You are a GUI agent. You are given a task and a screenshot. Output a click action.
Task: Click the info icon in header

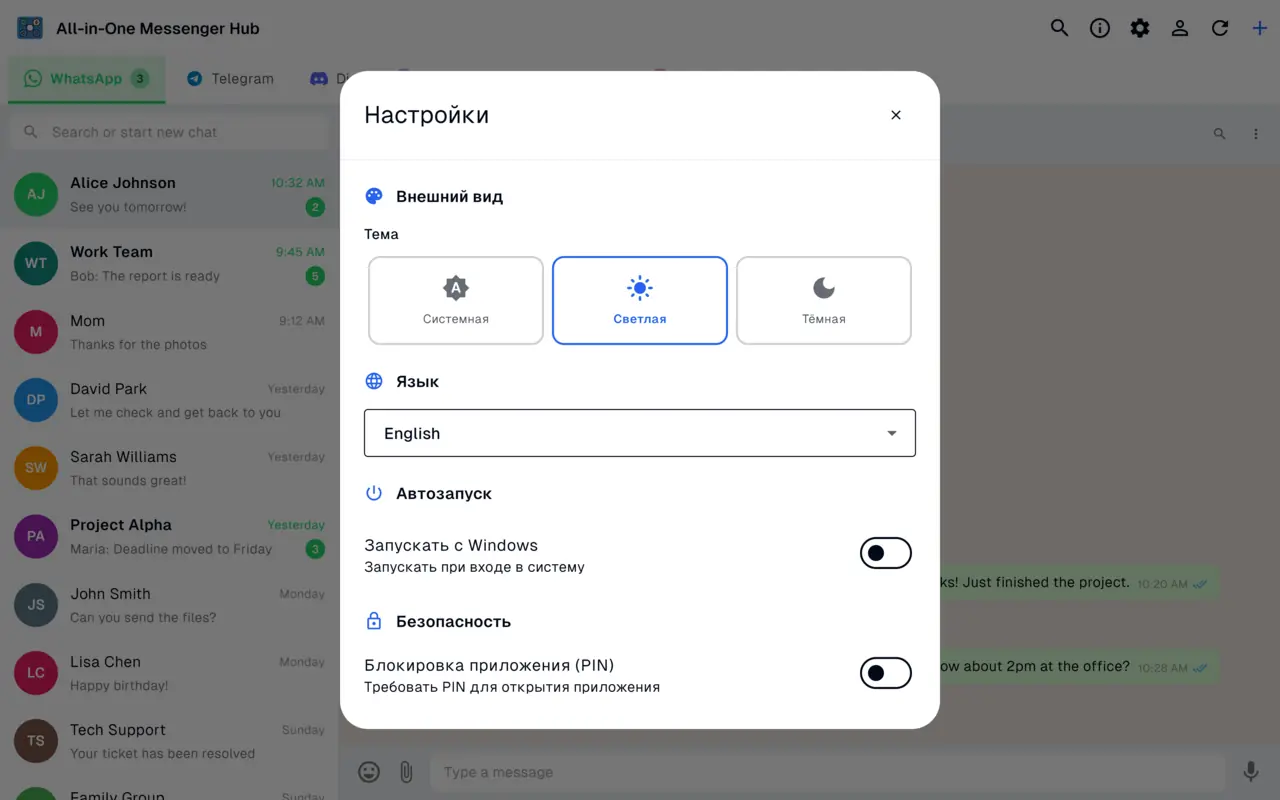(x=1100, y=28)
